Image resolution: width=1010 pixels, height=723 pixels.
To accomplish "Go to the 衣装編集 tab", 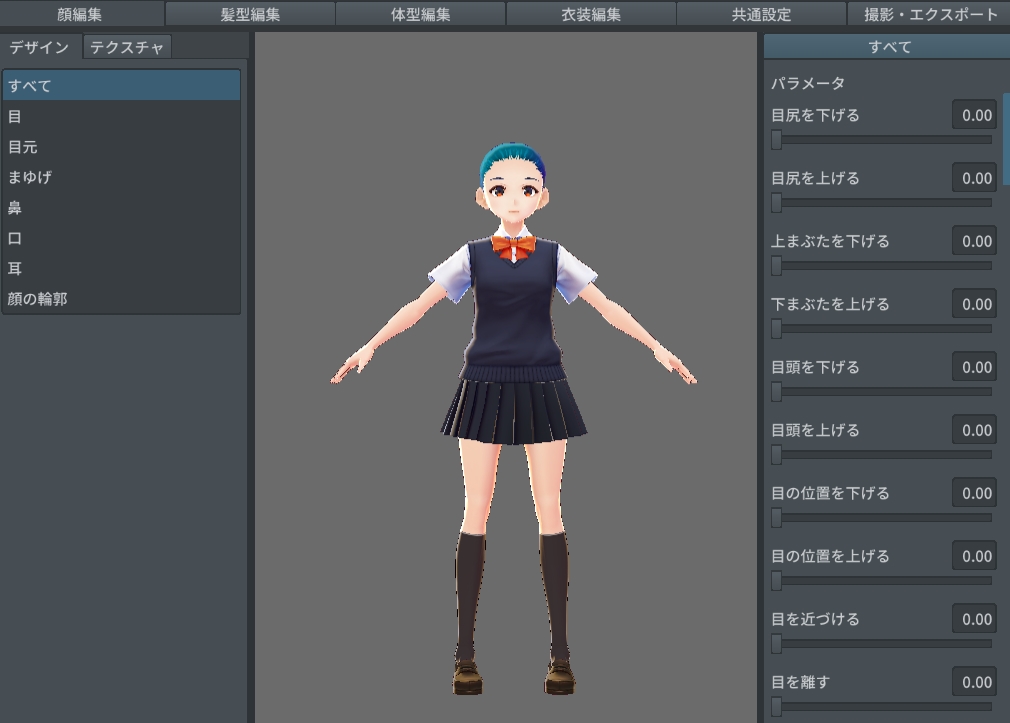I will (x=591, y=14).
